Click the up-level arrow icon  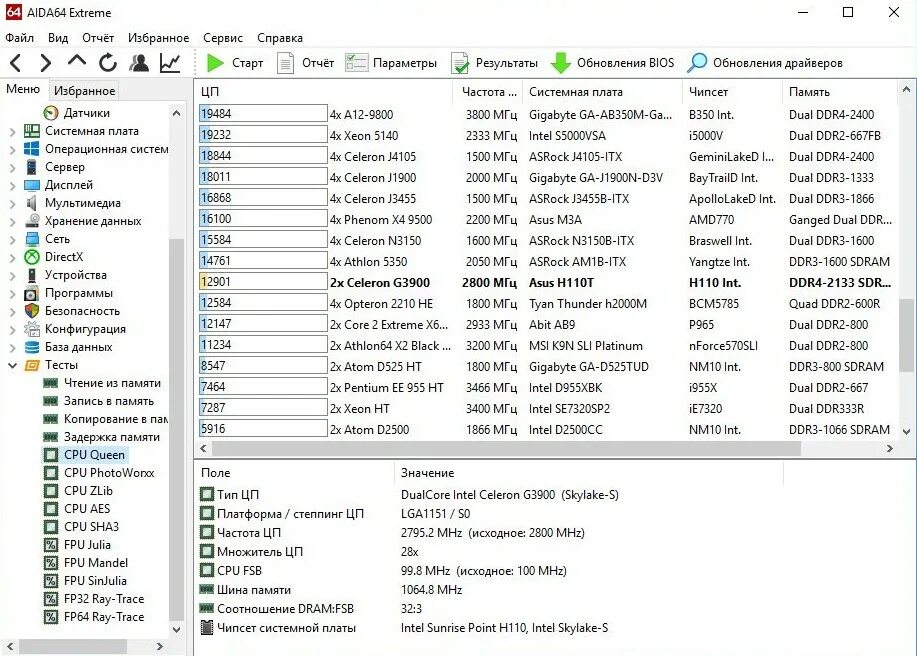77,61
